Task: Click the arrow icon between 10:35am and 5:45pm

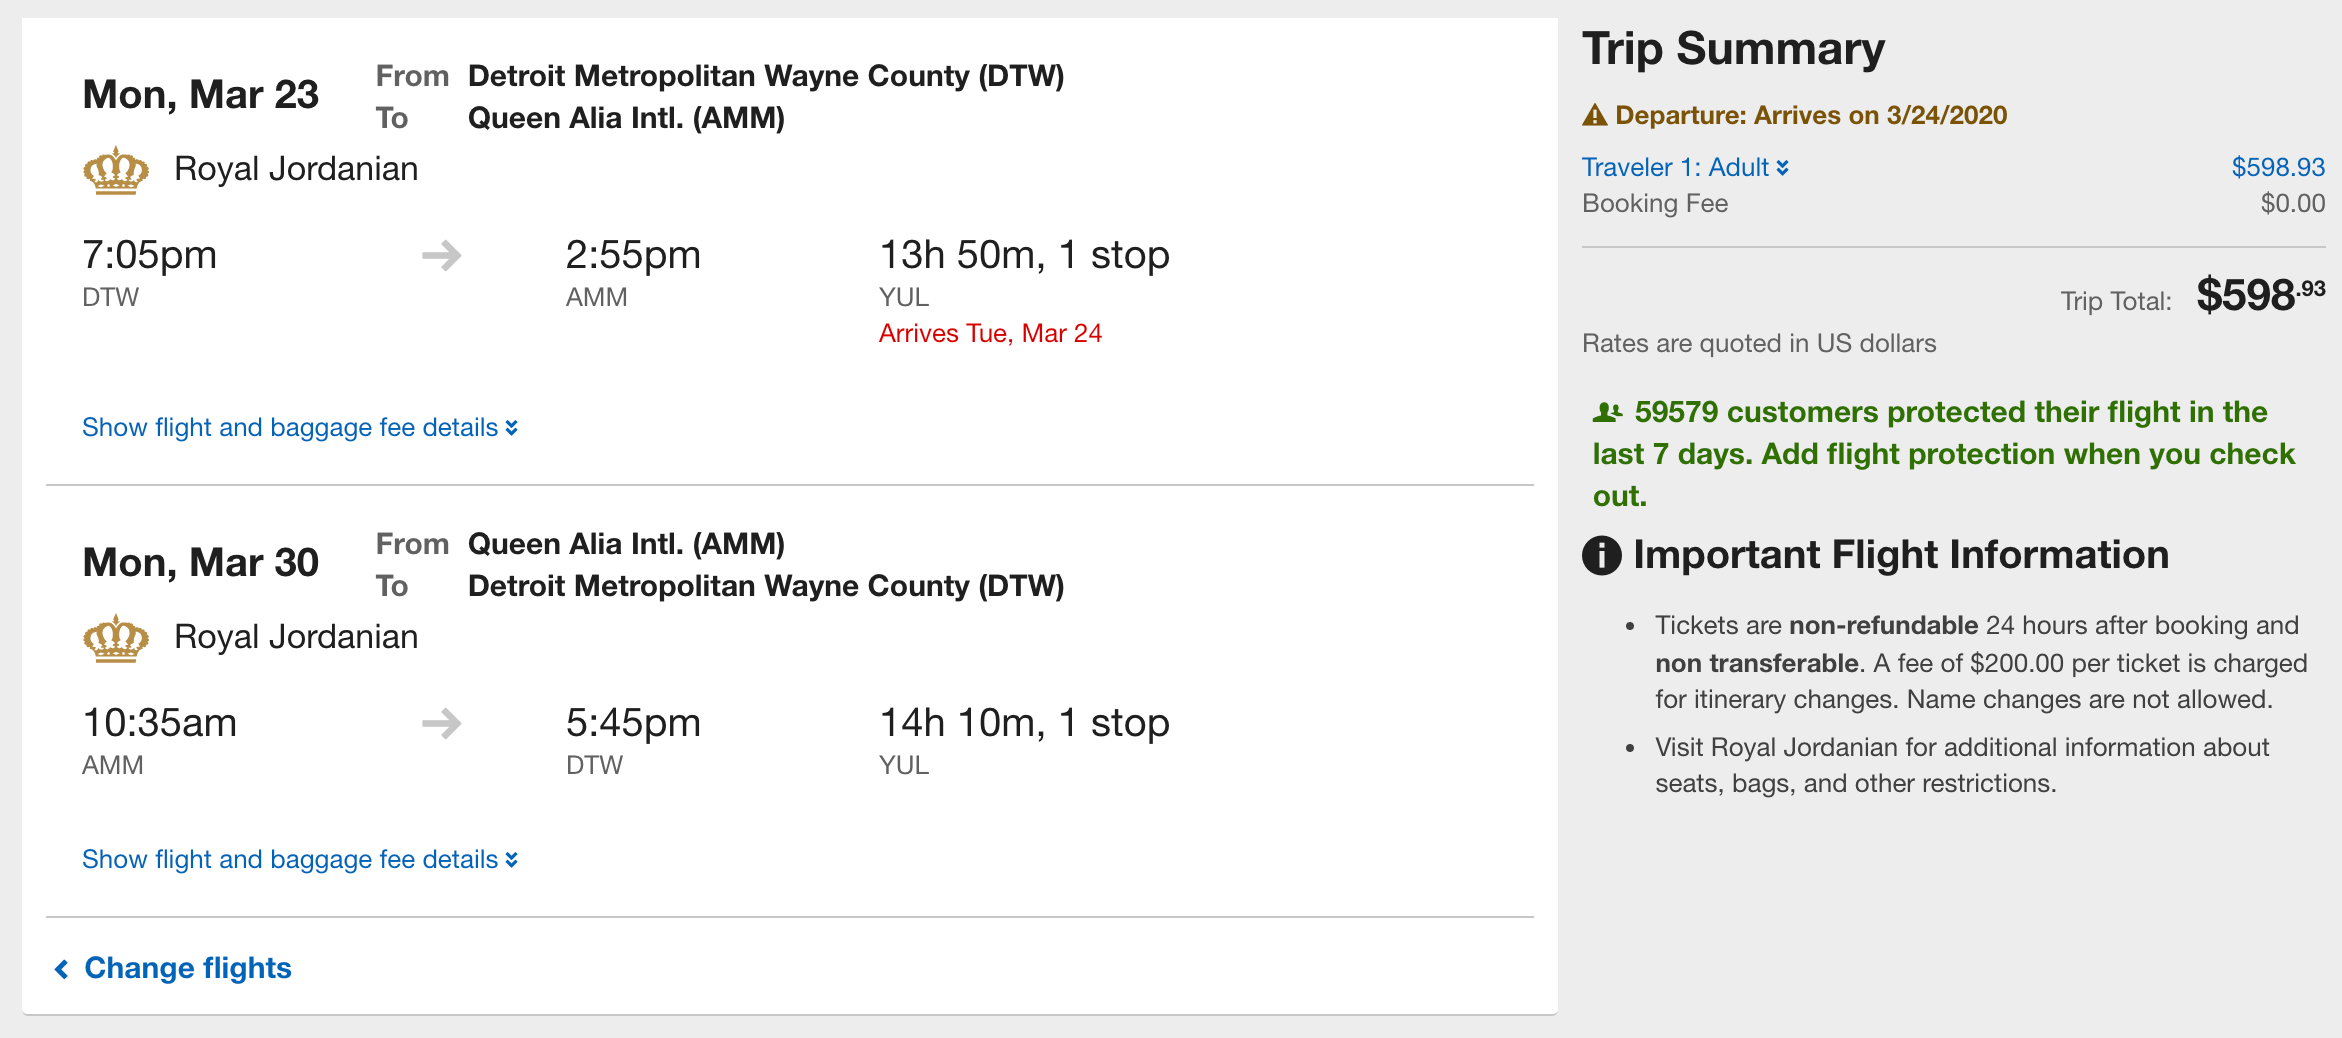Action: coord(441,723)
